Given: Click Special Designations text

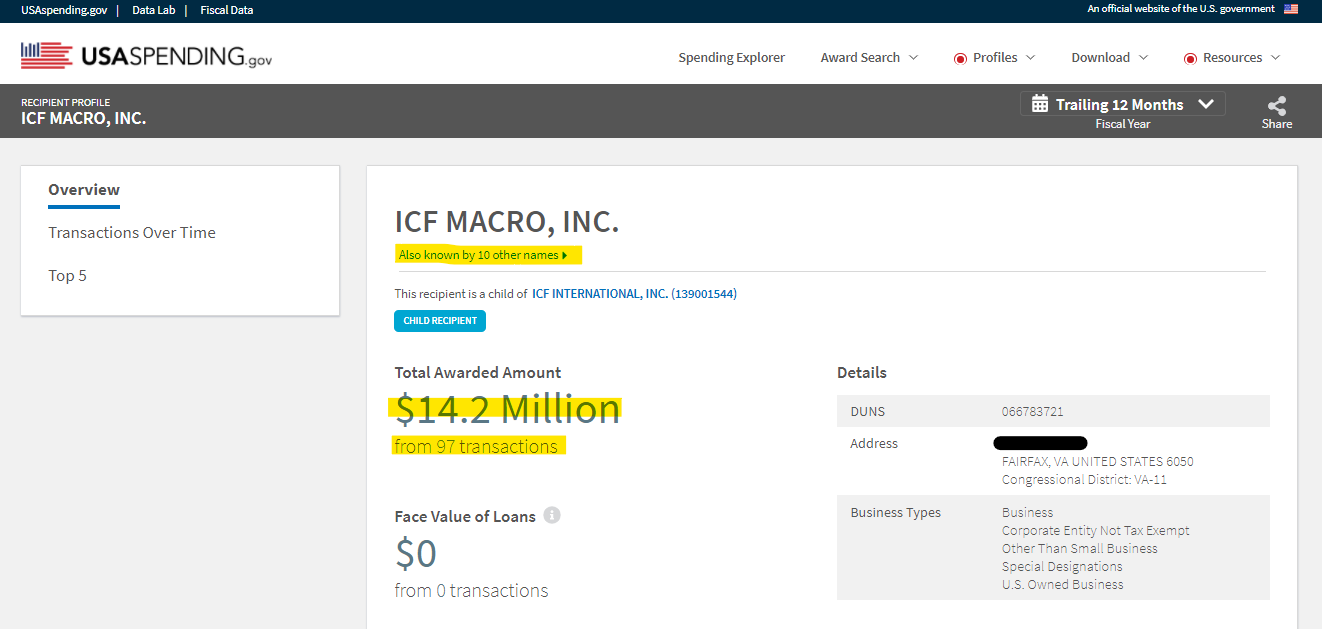Looking at the screenshot, I should 1062,567.
